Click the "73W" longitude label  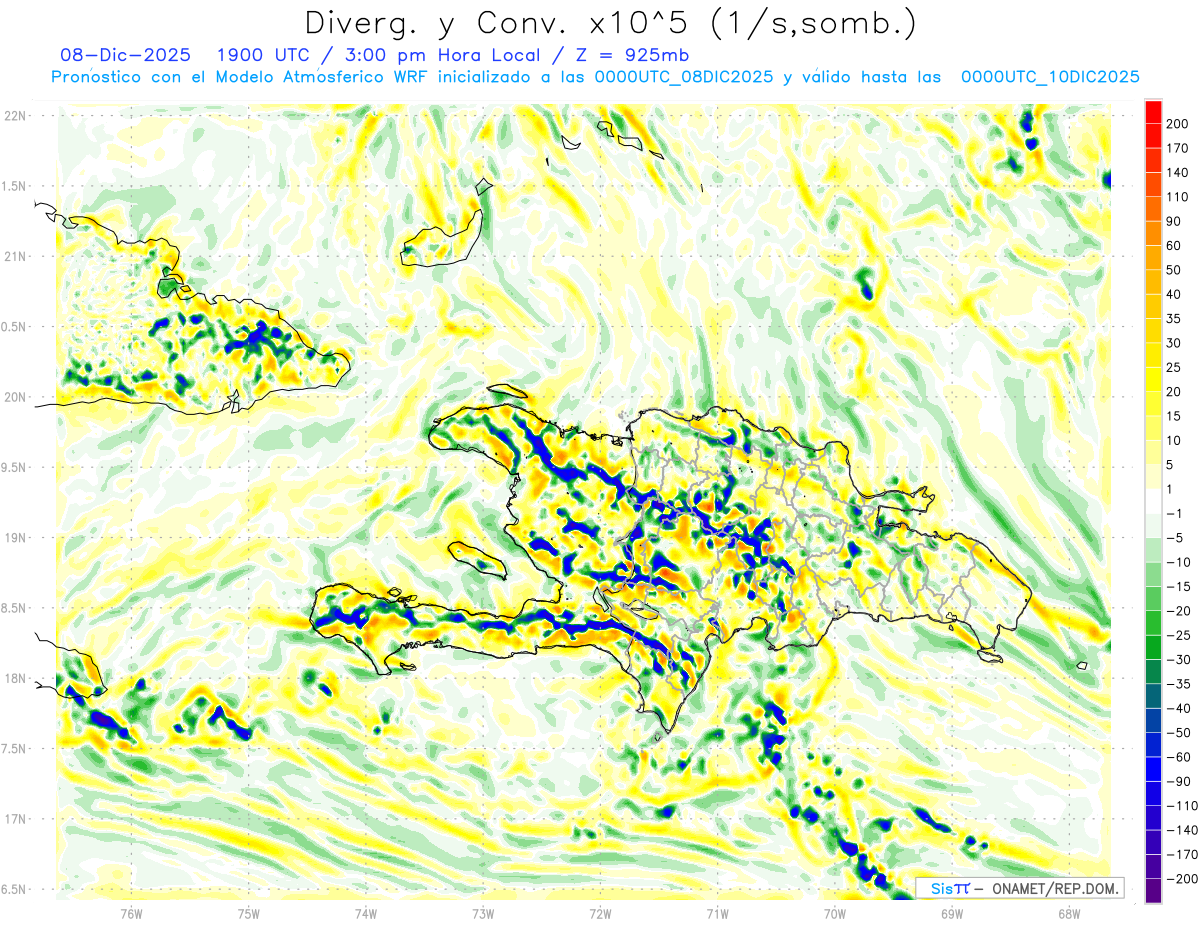[x=483, y=913]
